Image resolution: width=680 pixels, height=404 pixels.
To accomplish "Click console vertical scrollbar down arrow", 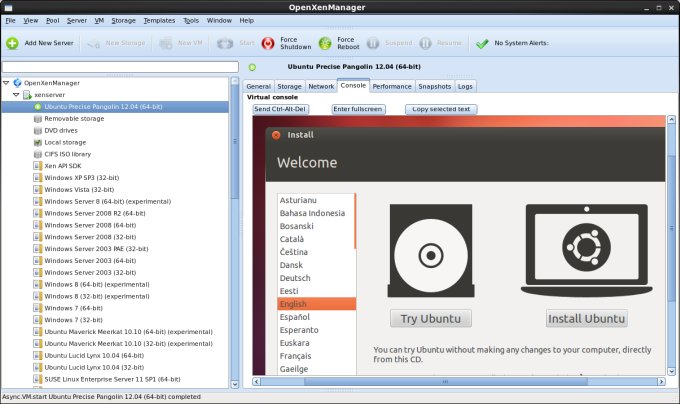I will click(x=671, y=371).
